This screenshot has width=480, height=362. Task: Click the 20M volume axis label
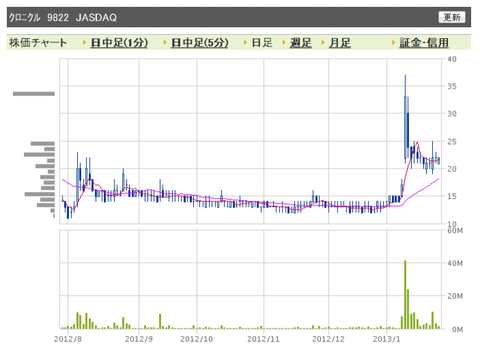(455, 296)
